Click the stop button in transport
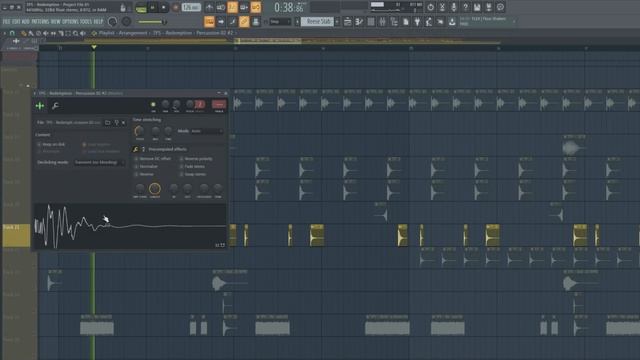Viewport: 640px width, 360px height. pyautogui.click(x=164, y=7)
